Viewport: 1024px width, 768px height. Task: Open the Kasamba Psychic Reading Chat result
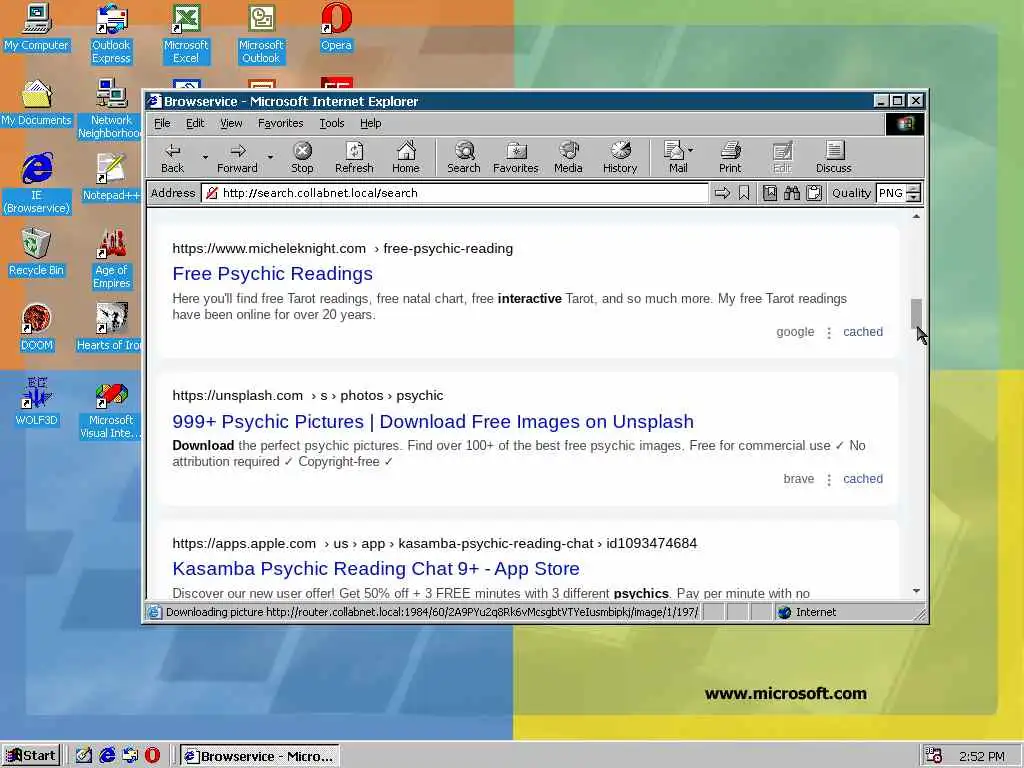376,569
